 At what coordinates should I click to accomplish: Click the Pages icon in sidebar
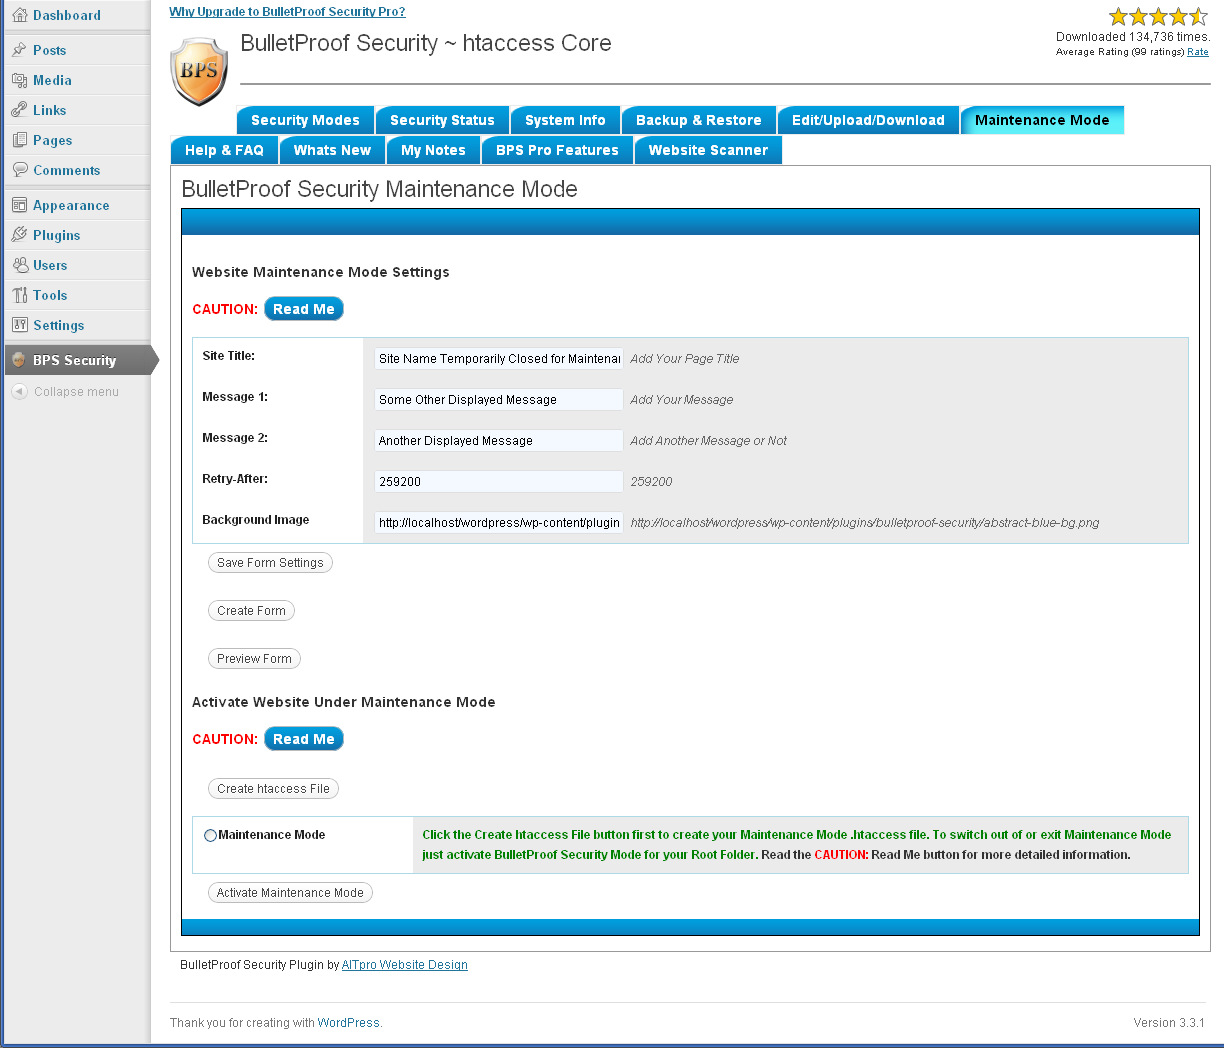[20, 140]
